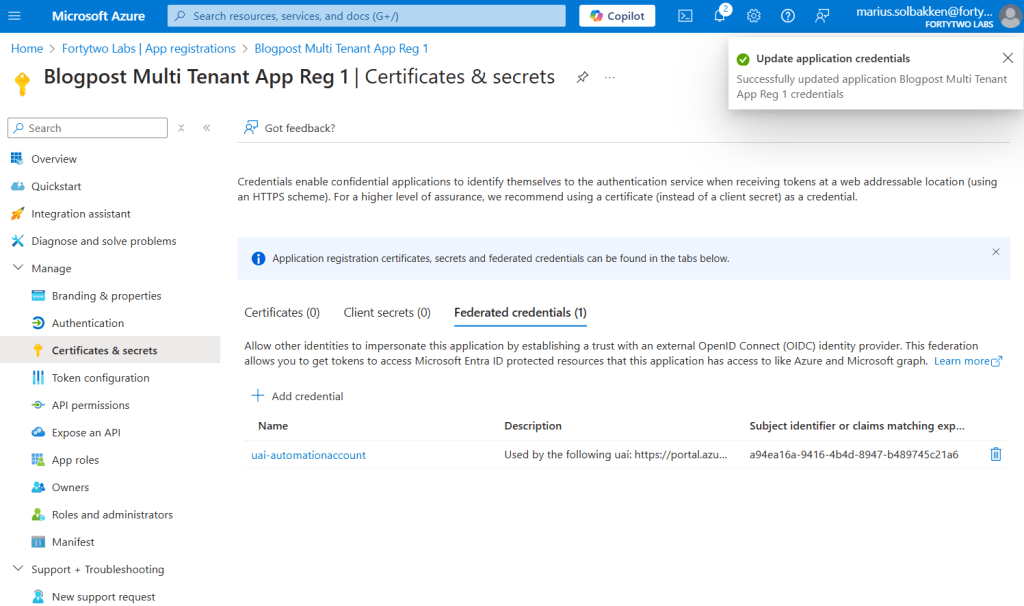
Task: Collapse the Manage section
Action: [18, 268]
